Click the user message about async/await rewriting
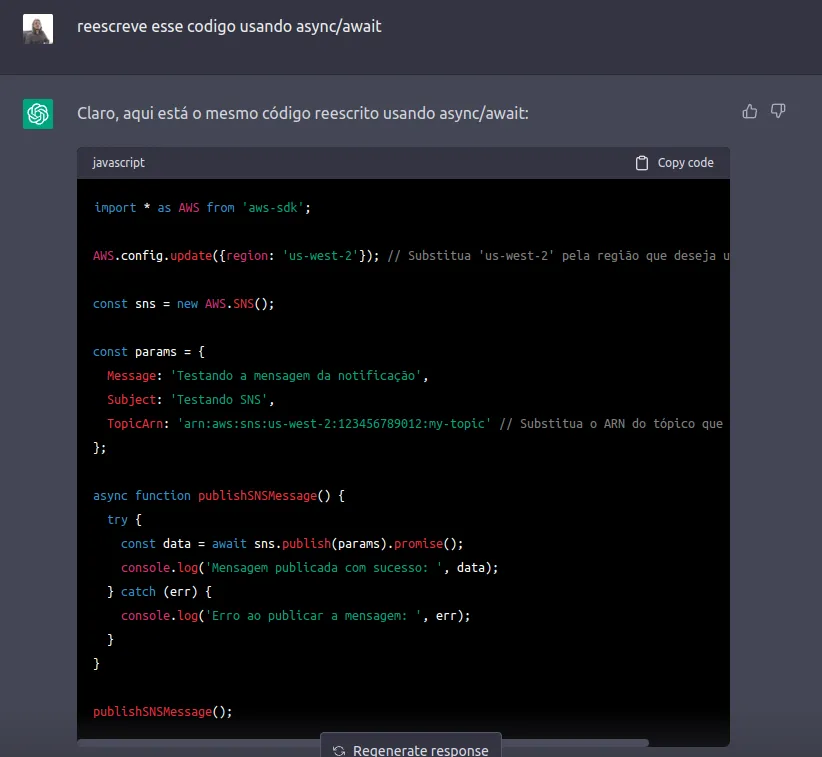The width and height of the screenshot is (822, 757). pyautogui.click(x=229, y=27)
